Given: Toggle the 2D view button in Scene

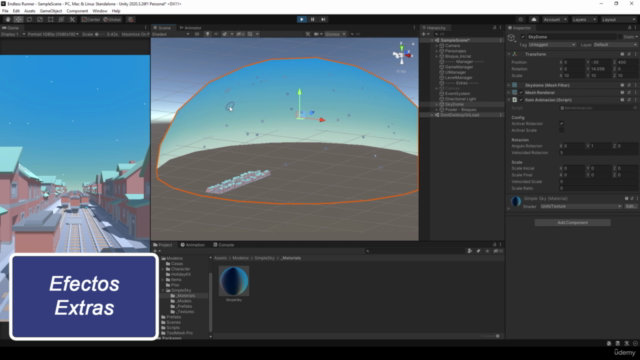Looking at the screenshot, I should pos(197,34).
